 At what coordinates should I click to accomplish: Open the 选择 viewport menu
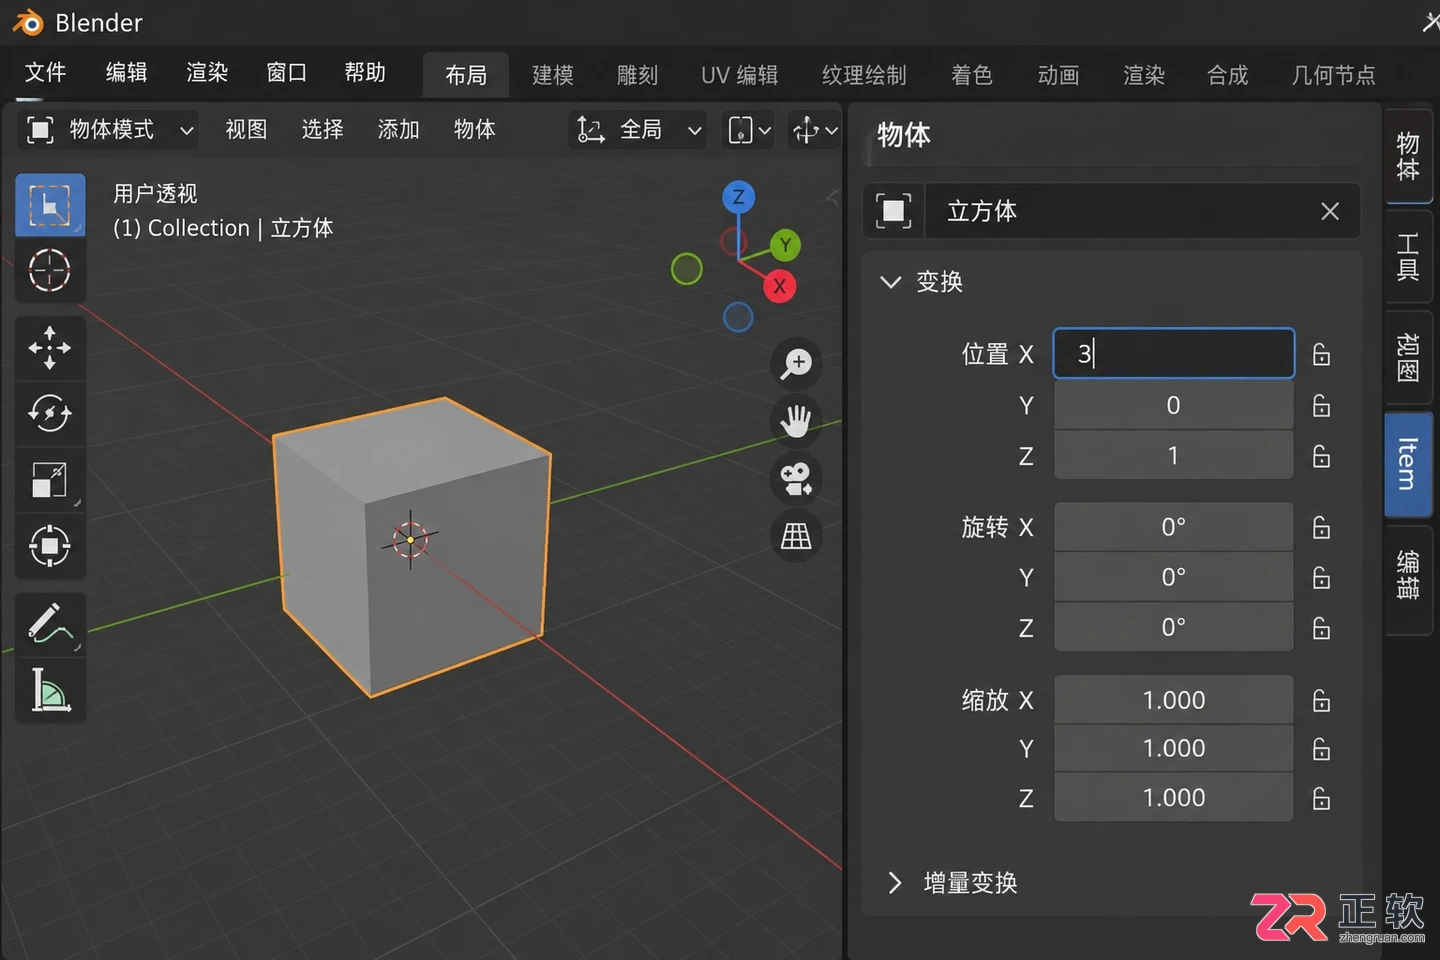click(x=322, y=130)
